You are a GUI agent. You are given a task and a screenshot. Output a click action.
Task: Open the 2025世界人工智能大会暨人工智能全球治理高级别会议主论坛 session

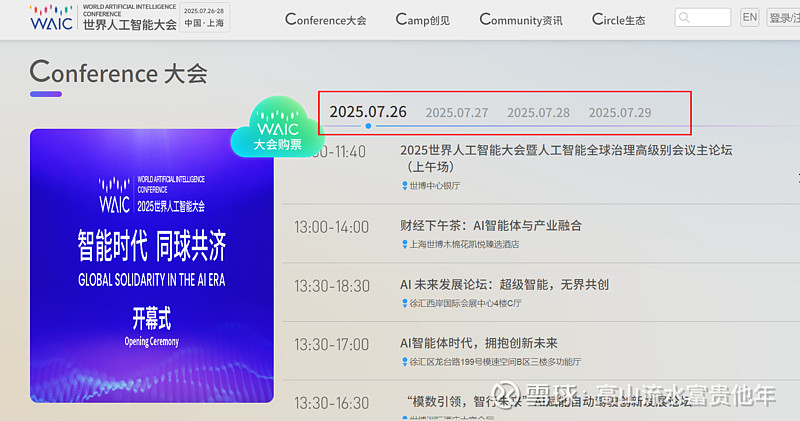pyautogui.click(x=566, y=158)
